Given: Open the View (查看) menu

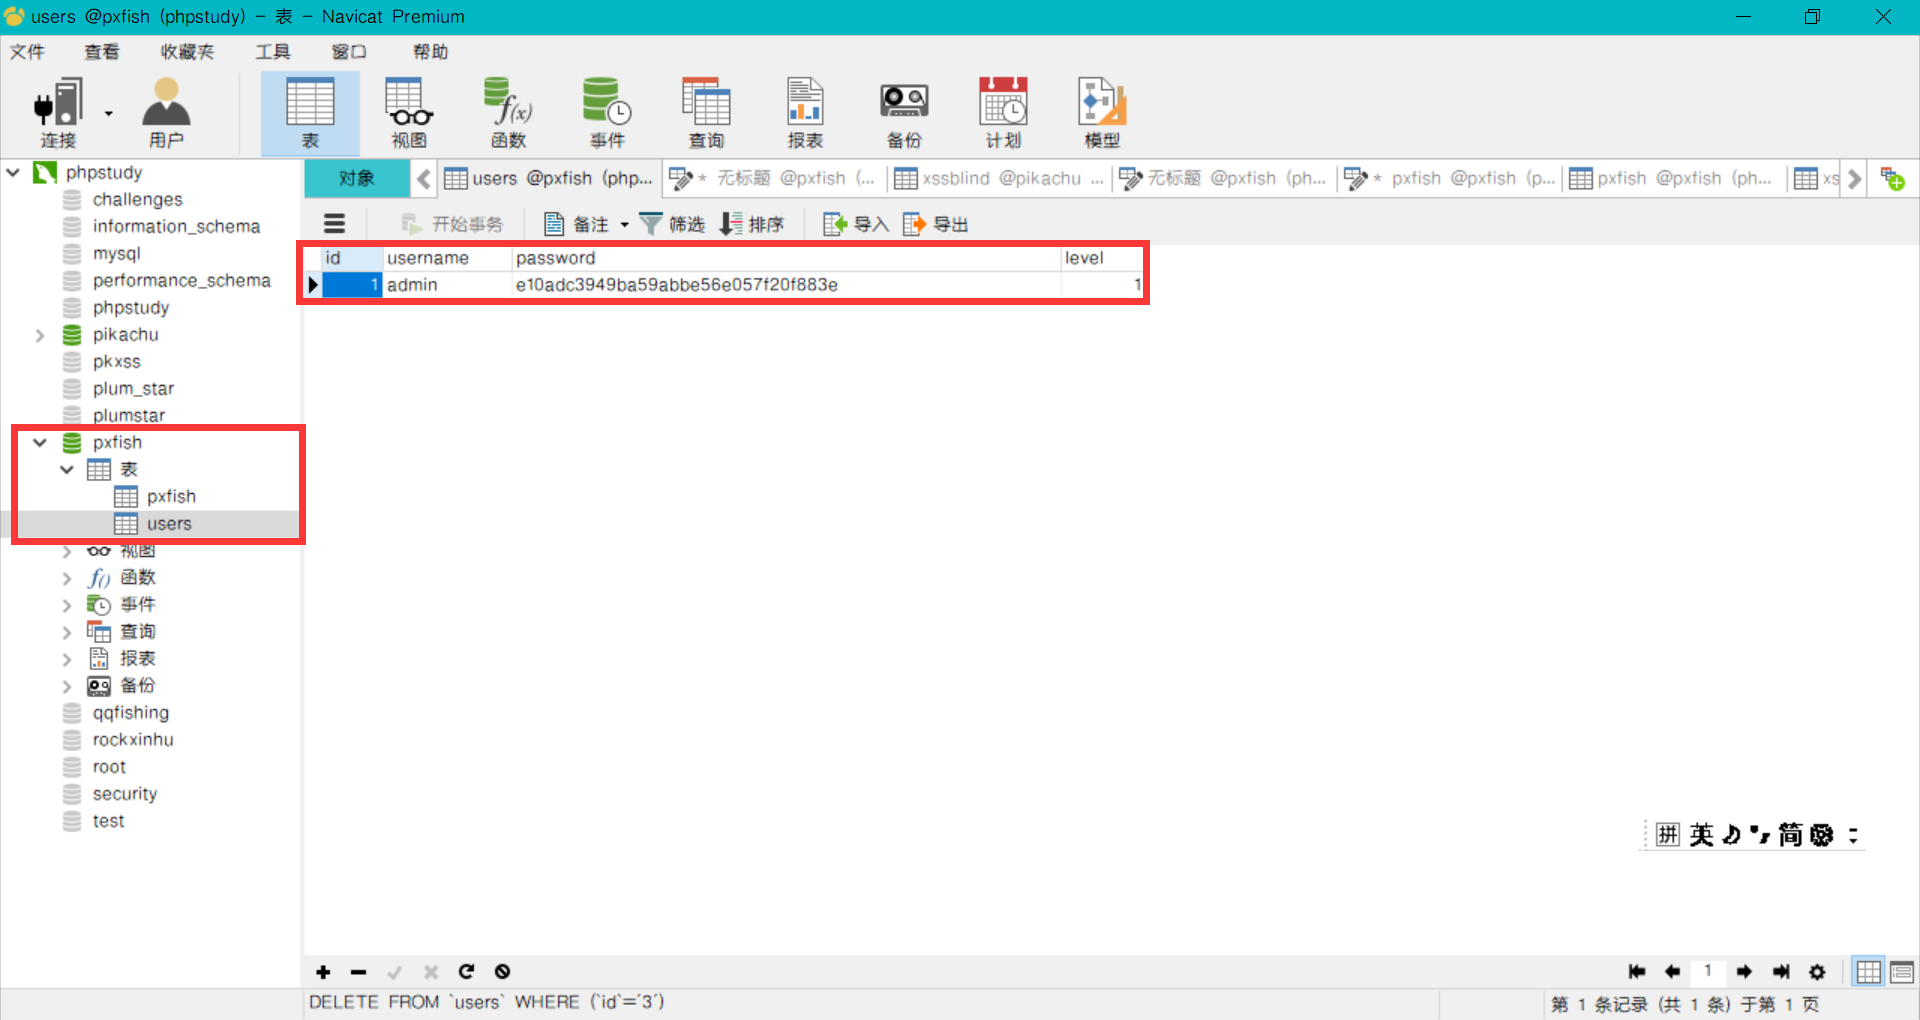Looking at the screenshot, I should coord(102,52).
